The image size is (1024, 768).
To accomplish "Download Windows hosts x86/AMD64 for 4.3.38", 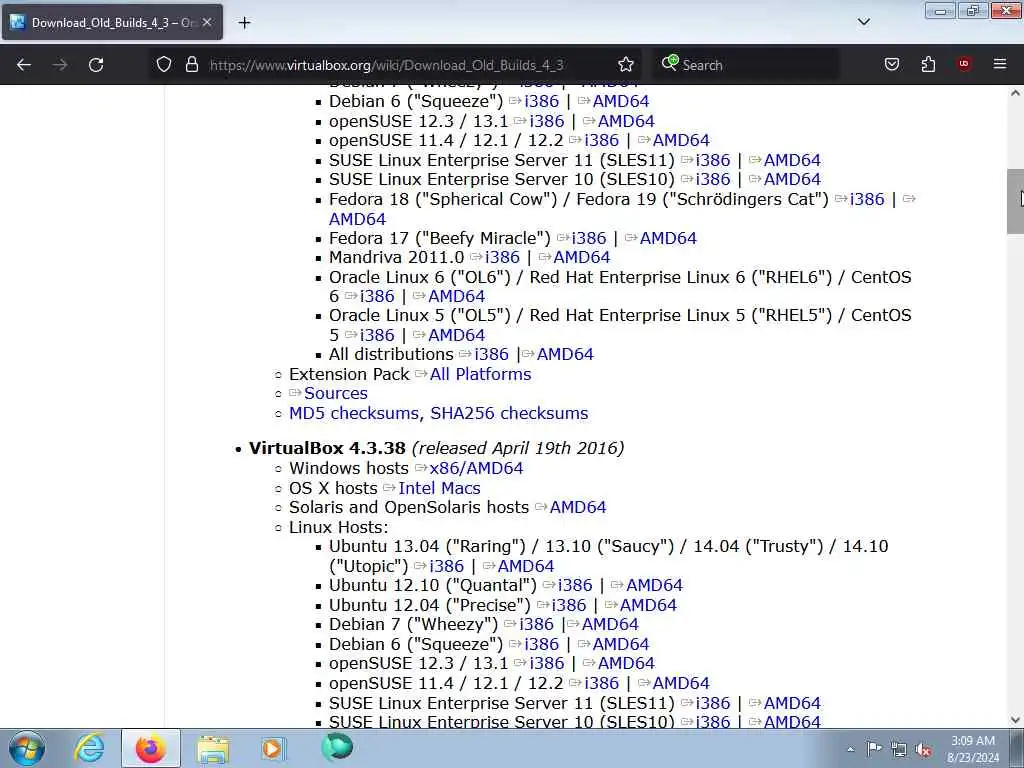I will point(476,468).
